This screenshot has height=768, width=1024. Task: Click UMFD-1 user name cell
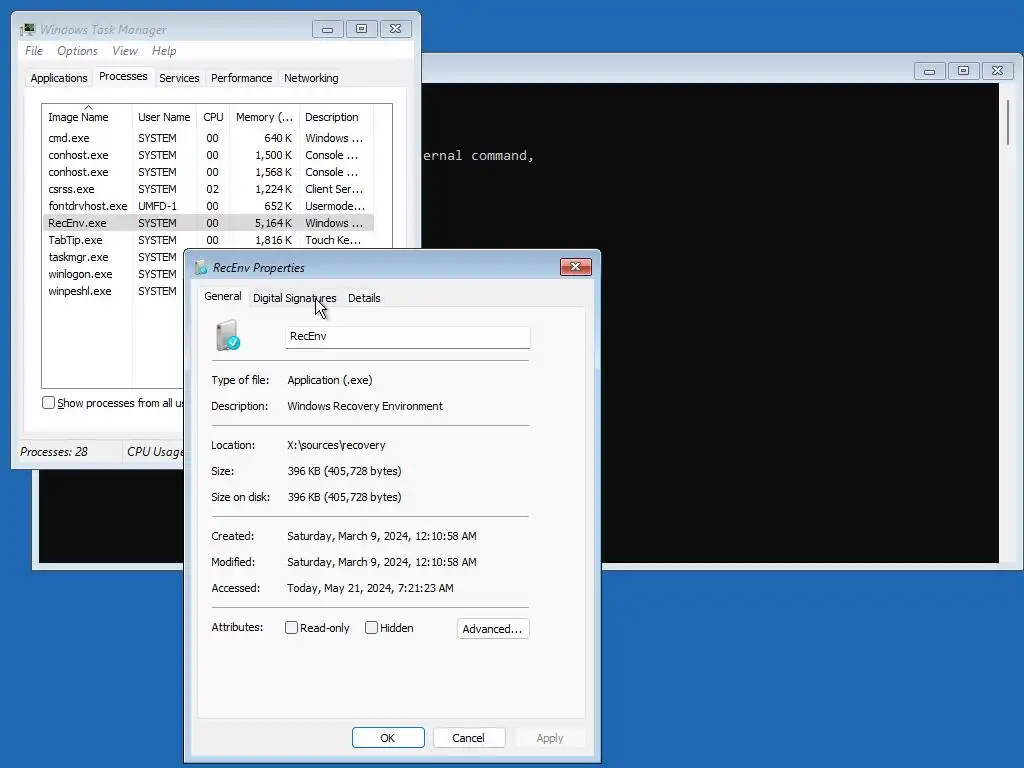157,206
